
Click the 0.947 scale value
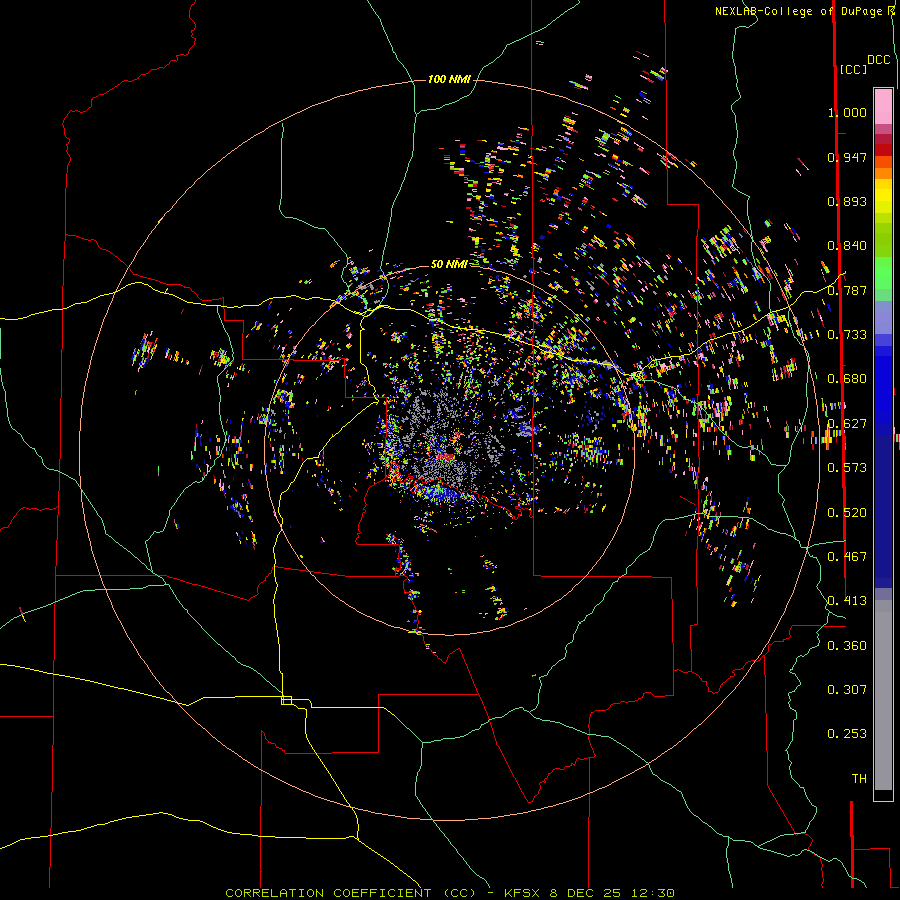(x=847, y=157)
